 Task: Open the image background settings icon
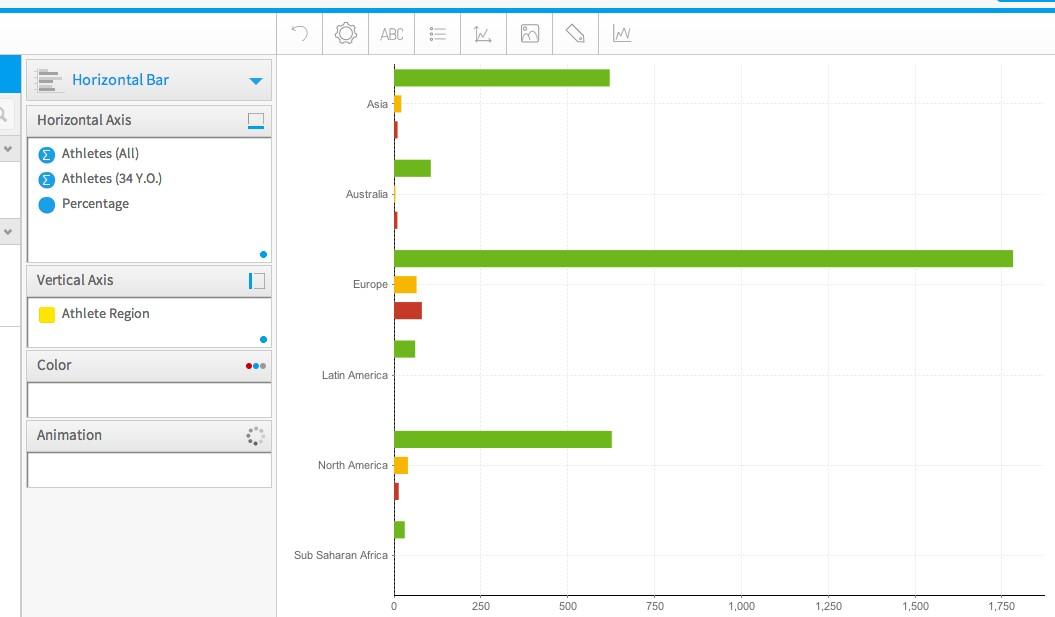[530, 34]
